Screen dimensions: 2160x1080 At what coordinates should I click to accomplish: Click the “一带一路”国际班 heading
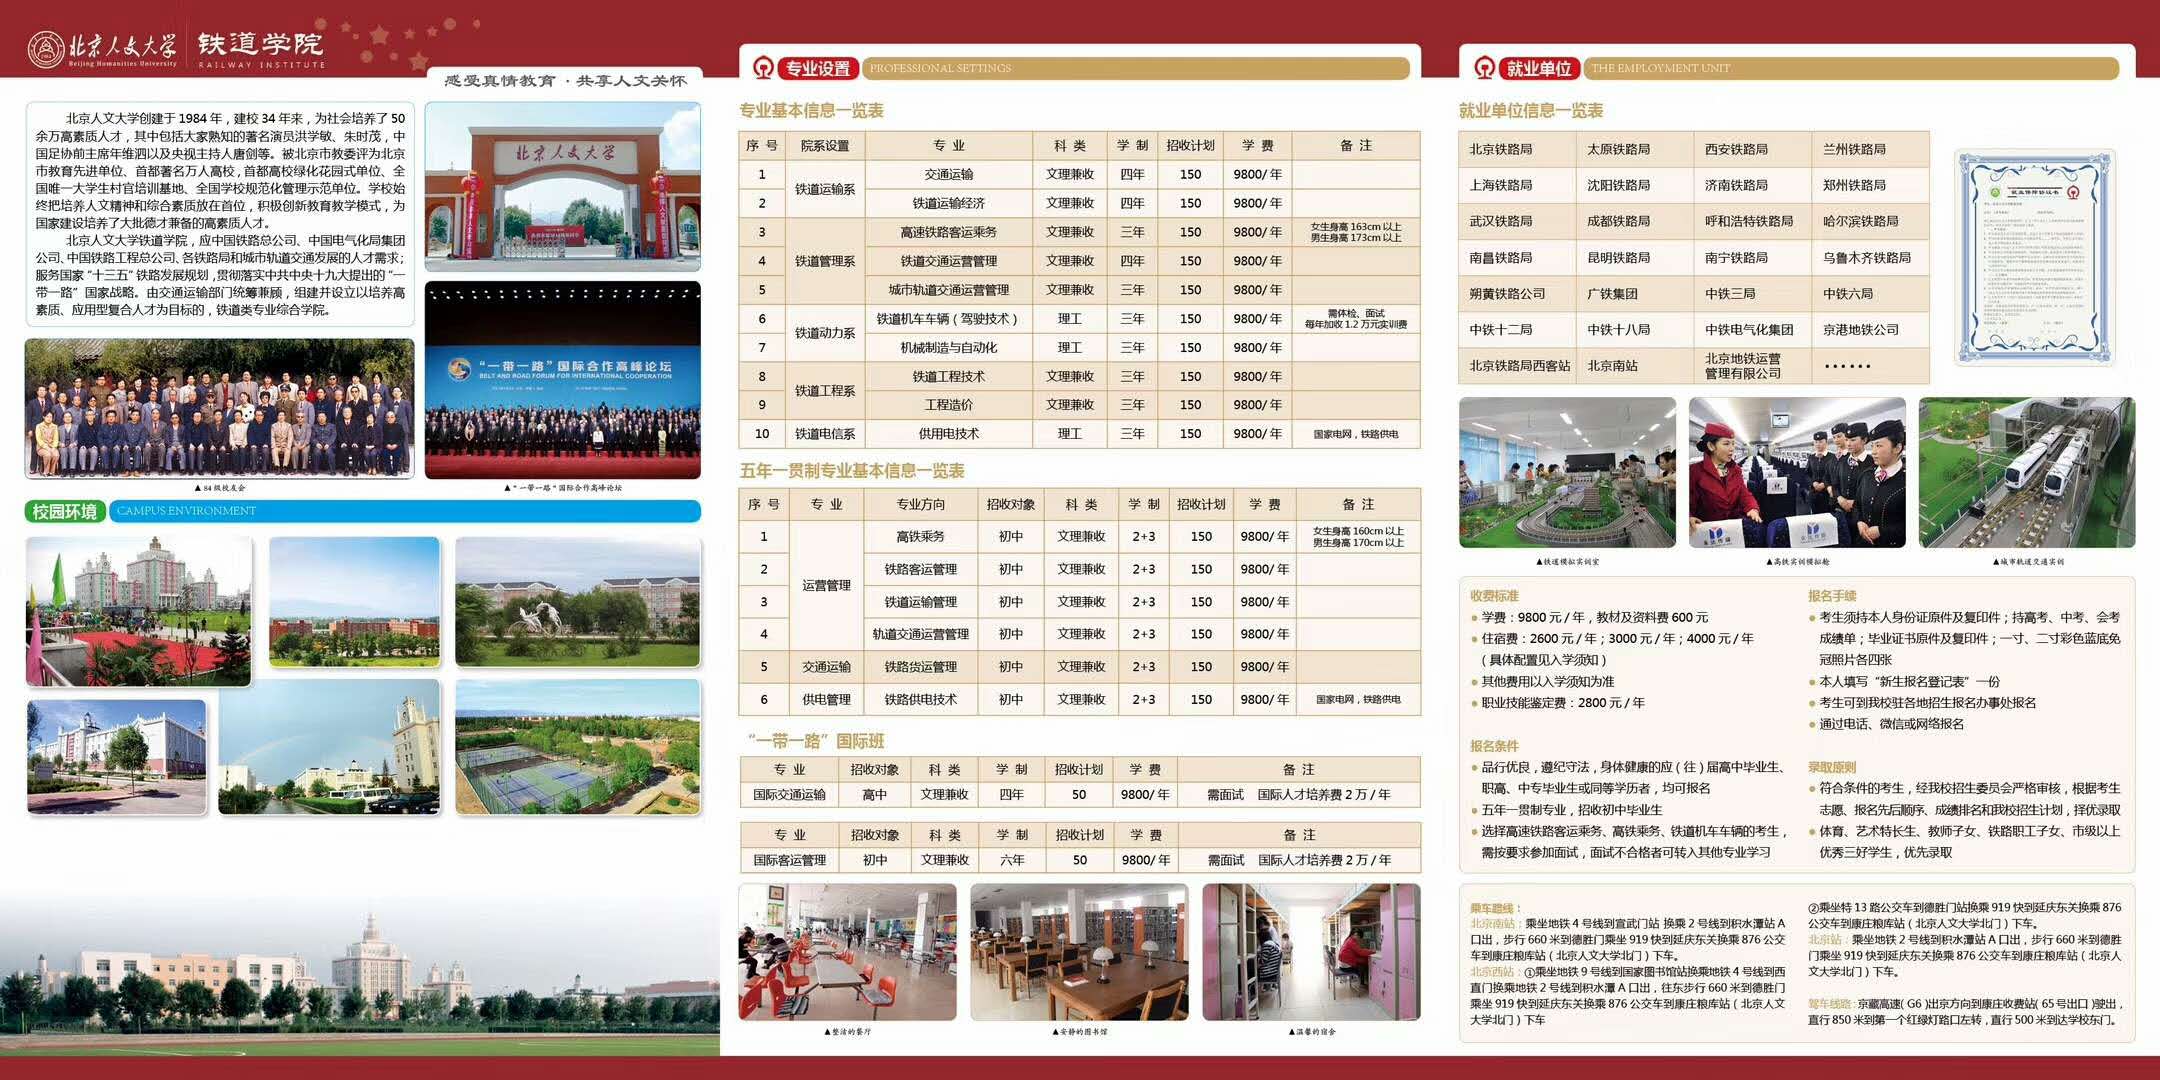click(815, 740)
